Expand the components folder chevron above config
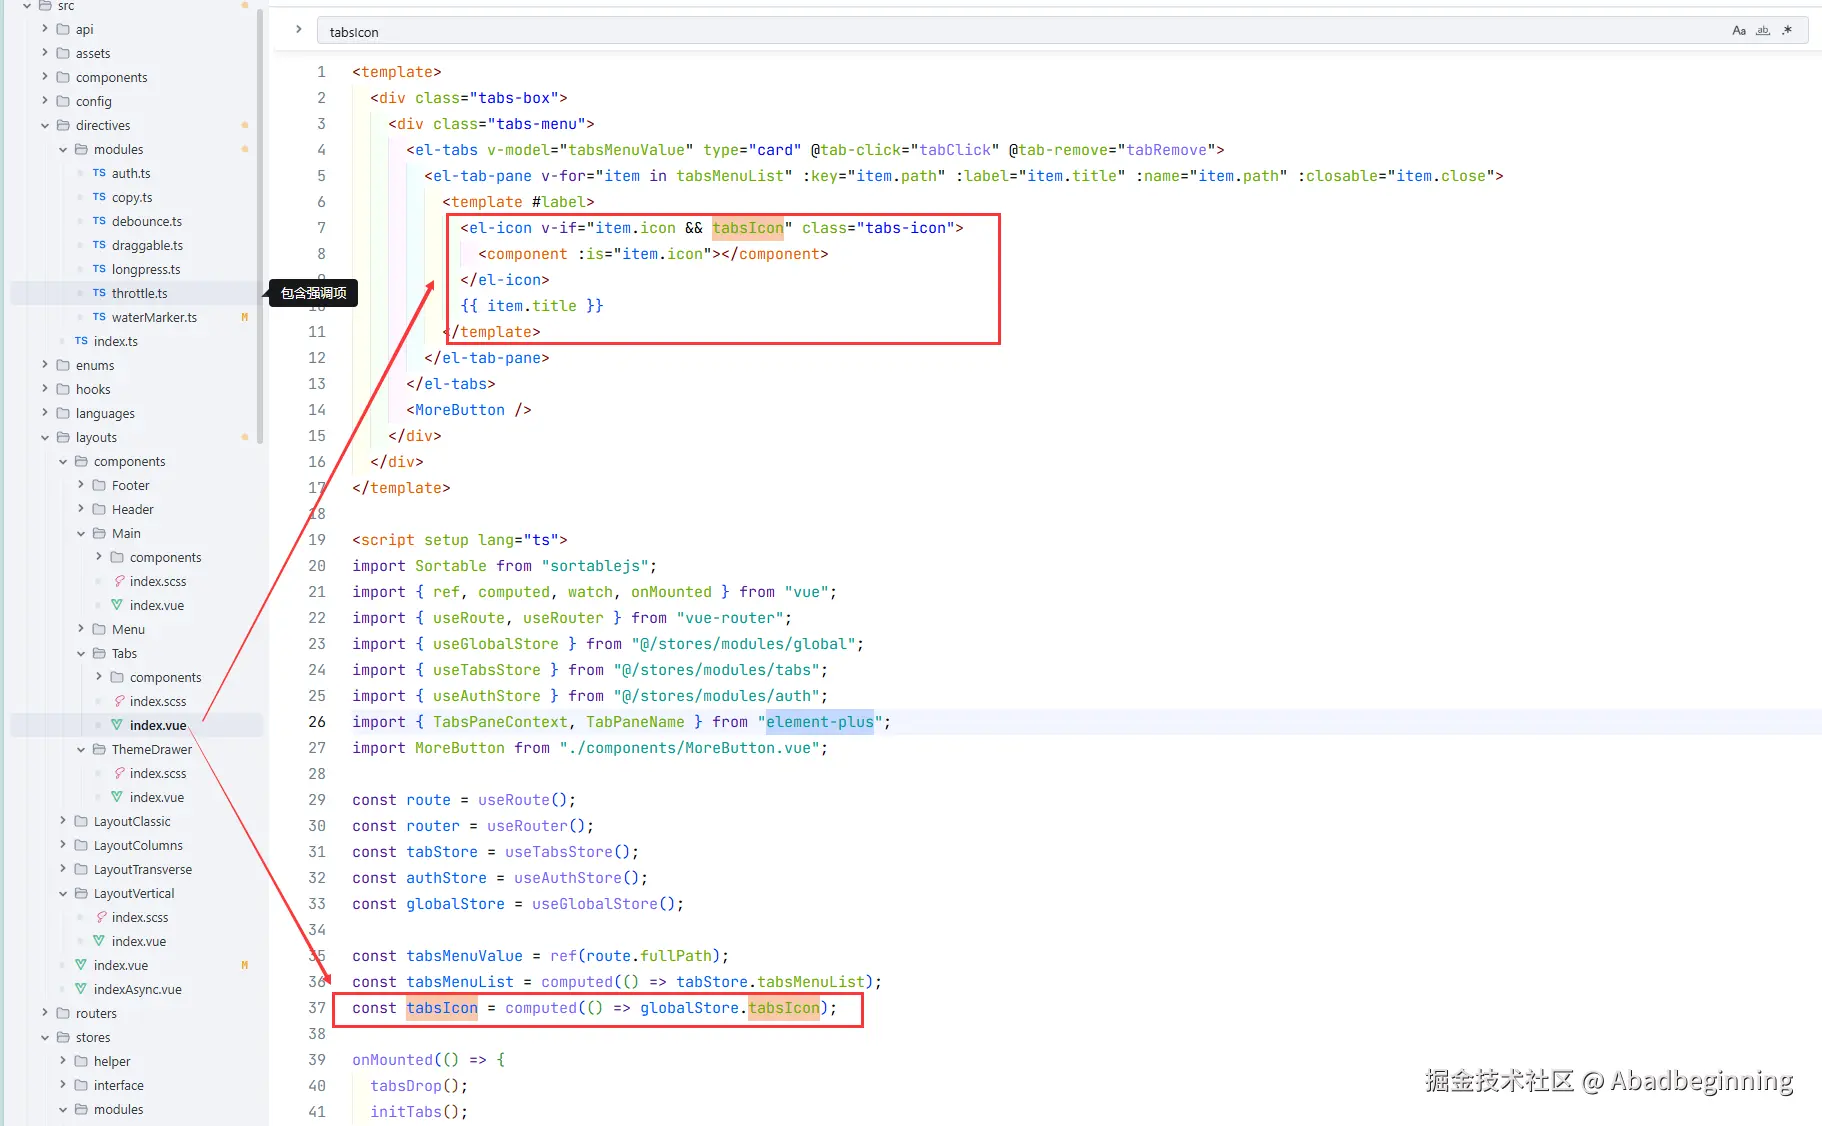The image size is (1822, 1126). (45, 77)
